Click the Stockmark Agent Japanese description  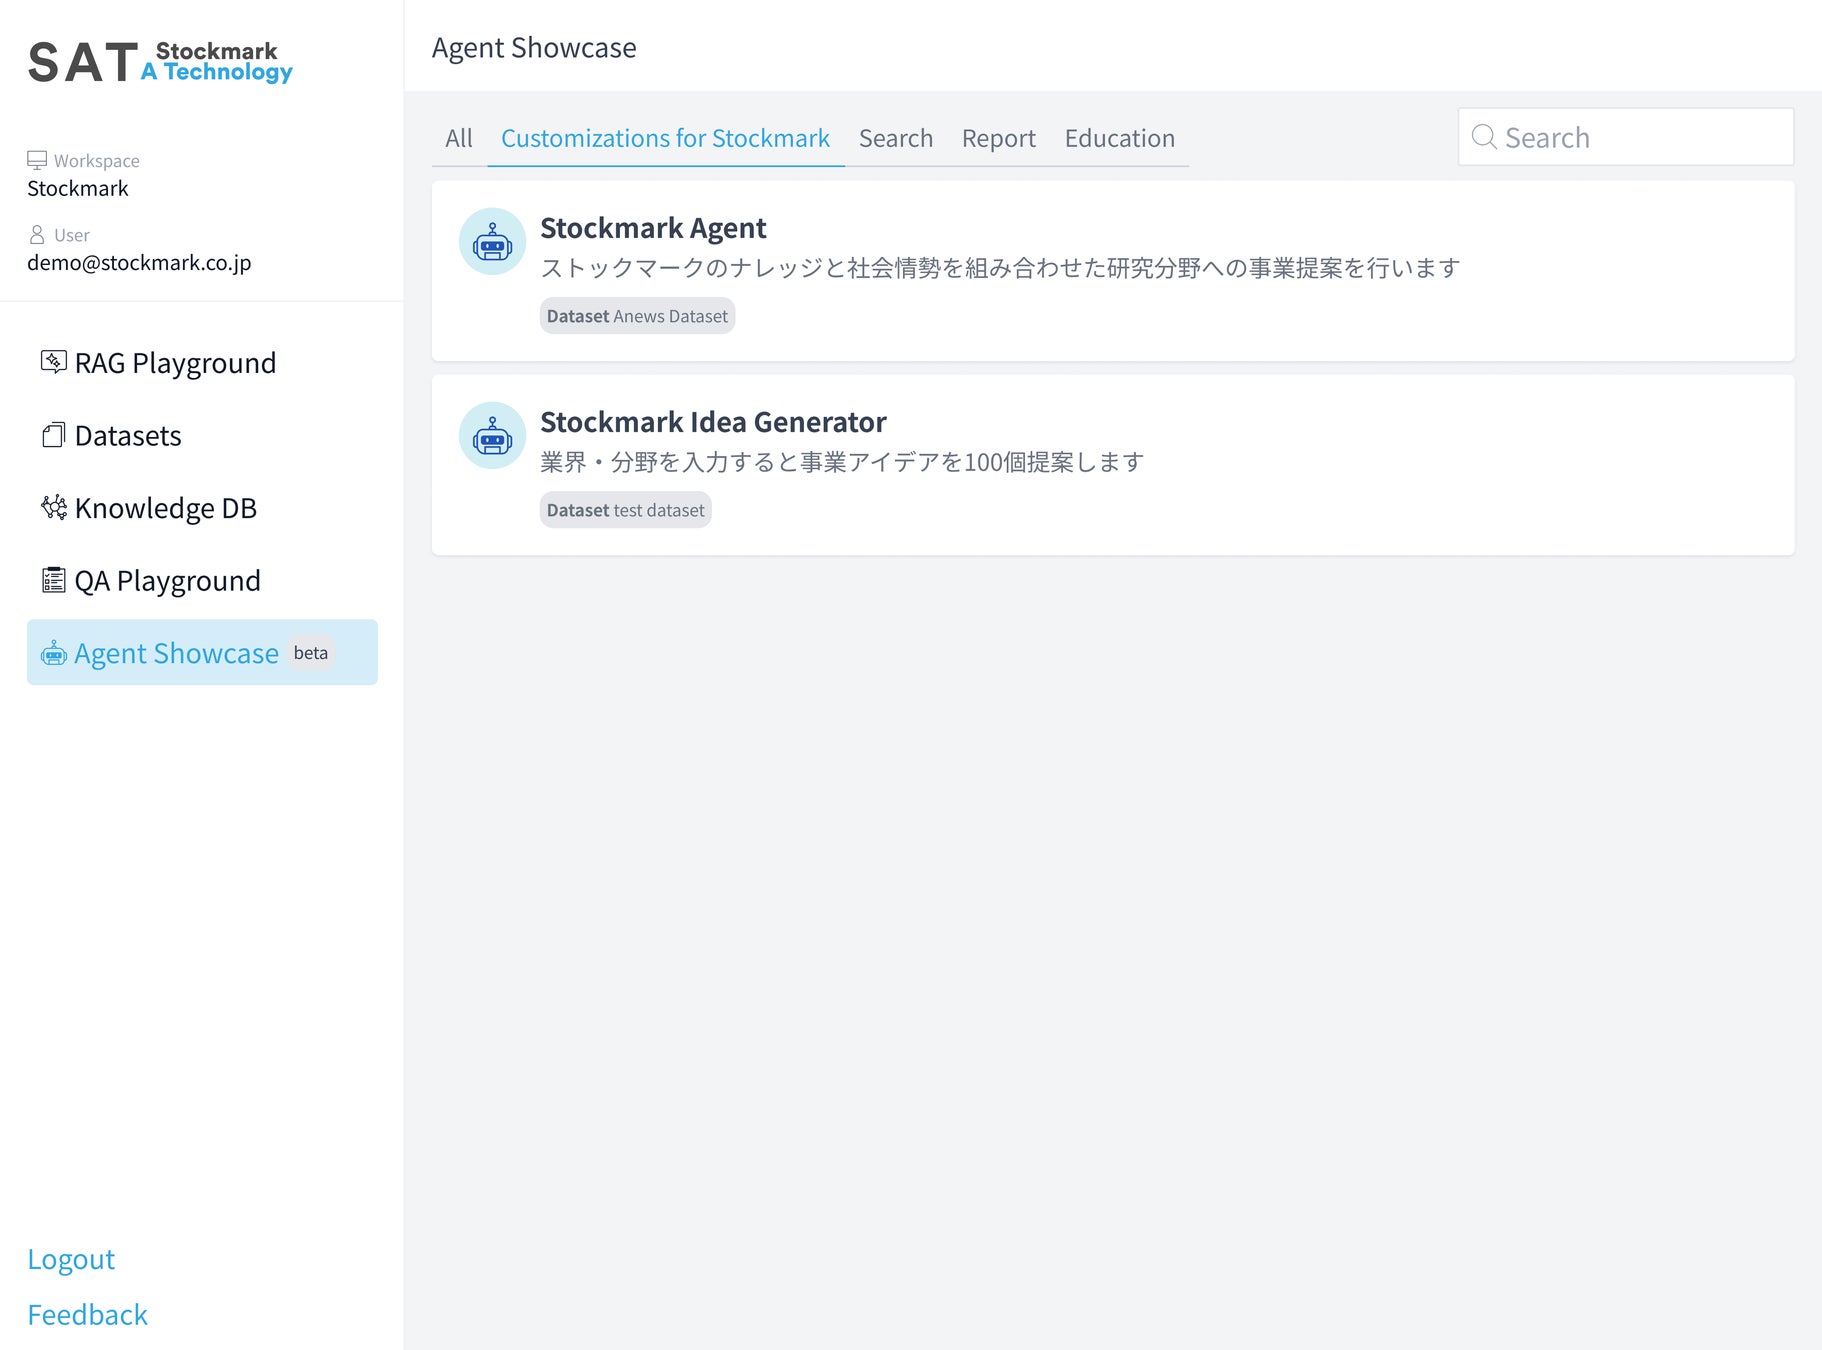[1000, 268]
